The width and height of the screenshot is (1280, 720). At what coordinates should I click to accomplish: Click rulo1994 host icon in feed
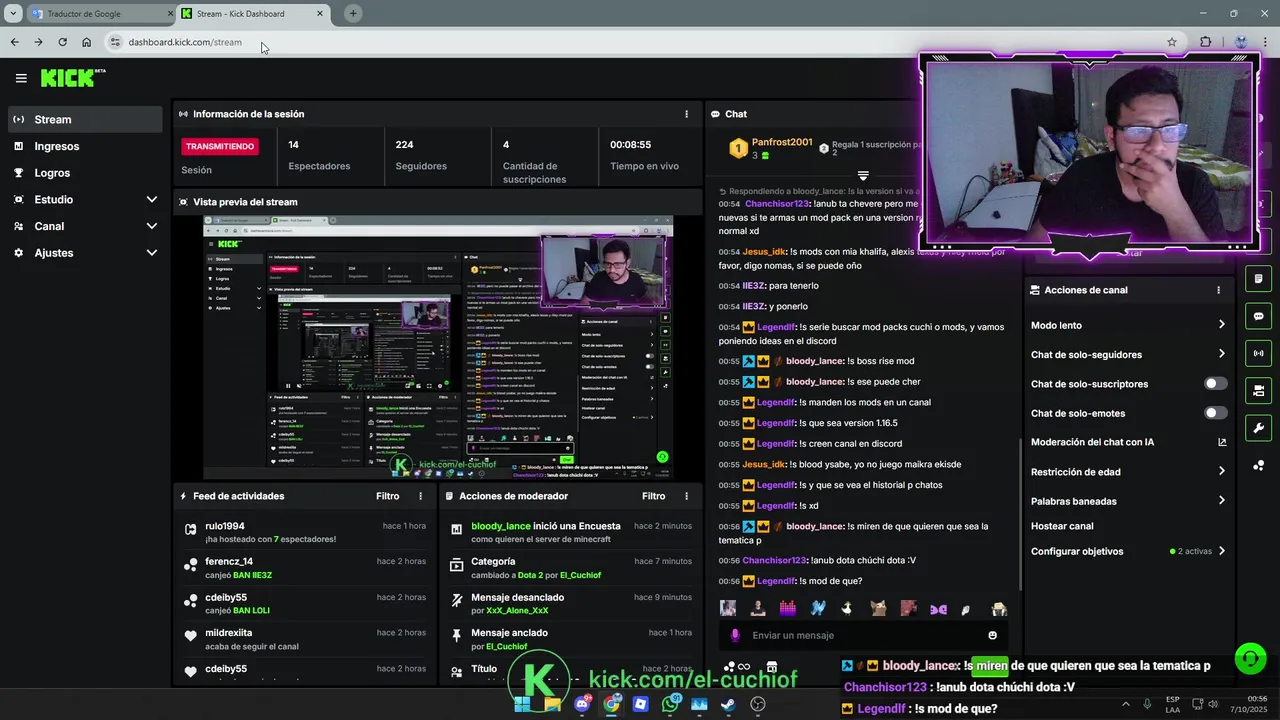tap(190, 530)
